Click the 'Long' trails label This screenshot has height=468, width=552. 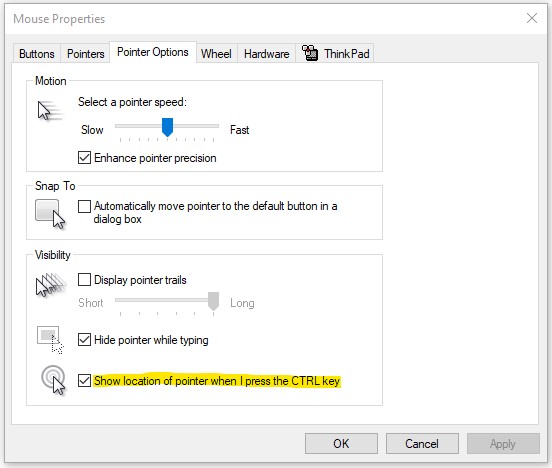point(242,303)
